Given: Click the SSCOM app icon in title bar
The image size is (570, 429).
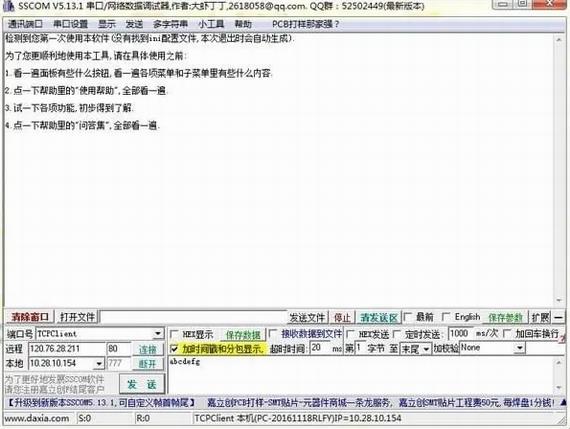Looking at the screenshot, I should pyautogui.click(x=8, y=5).
